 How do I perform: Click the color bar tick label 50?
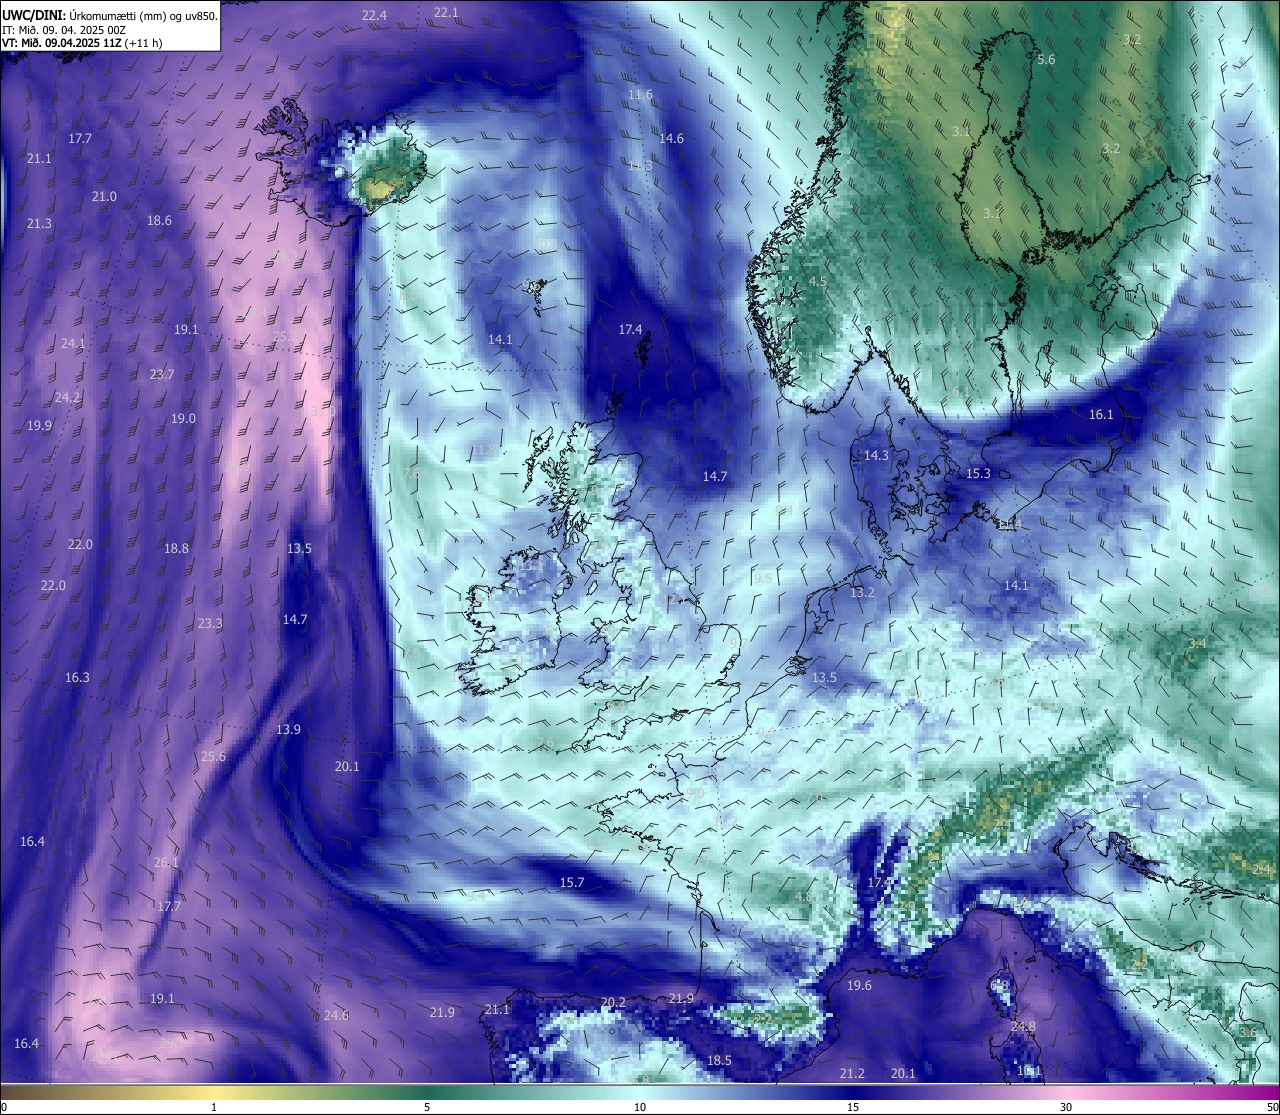pyautogui.click(x=1272, y=1107)
